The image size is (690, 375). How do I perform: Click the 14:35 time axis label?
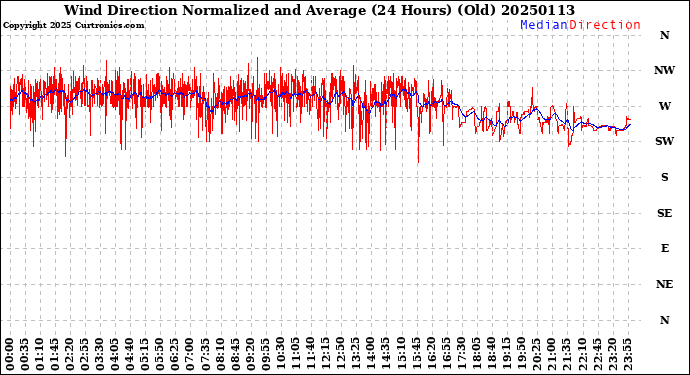[385, 354]
